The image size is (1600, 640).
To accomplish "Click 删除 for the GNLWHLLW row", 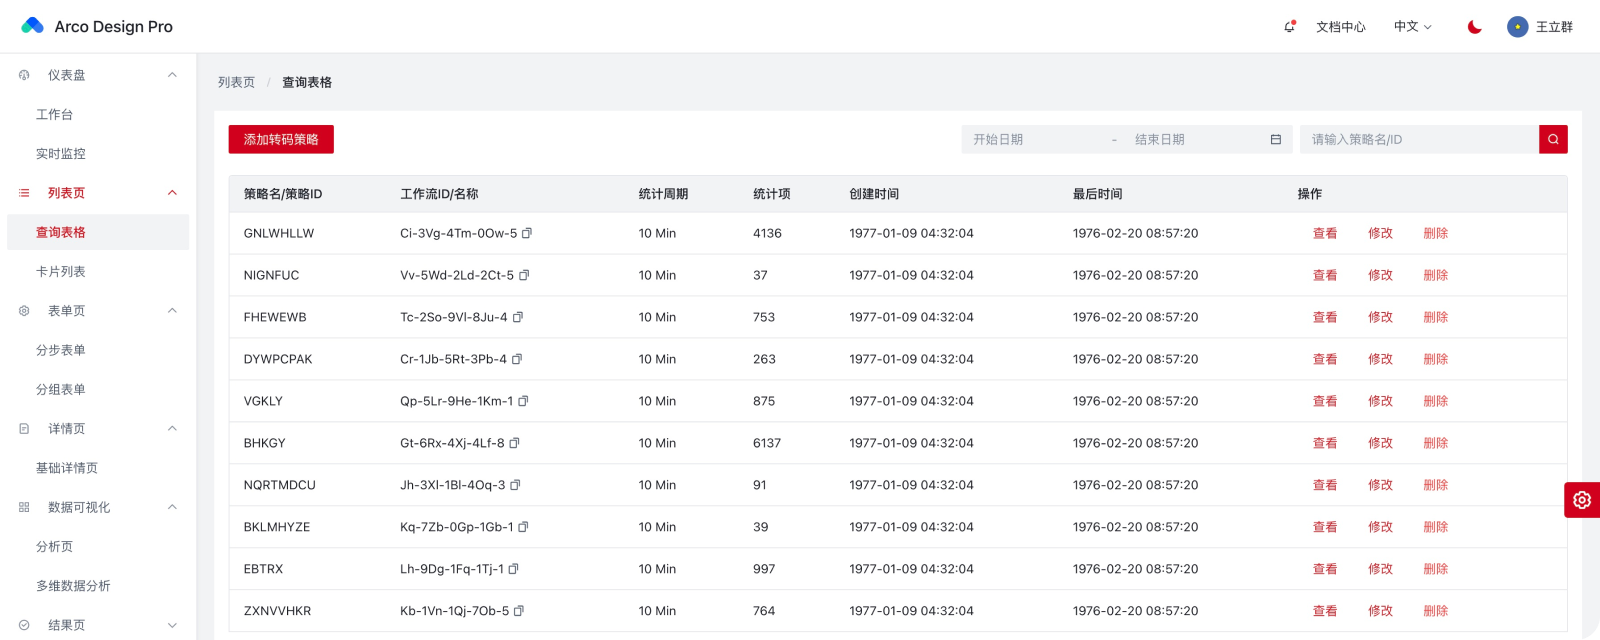I will 1435,233.
